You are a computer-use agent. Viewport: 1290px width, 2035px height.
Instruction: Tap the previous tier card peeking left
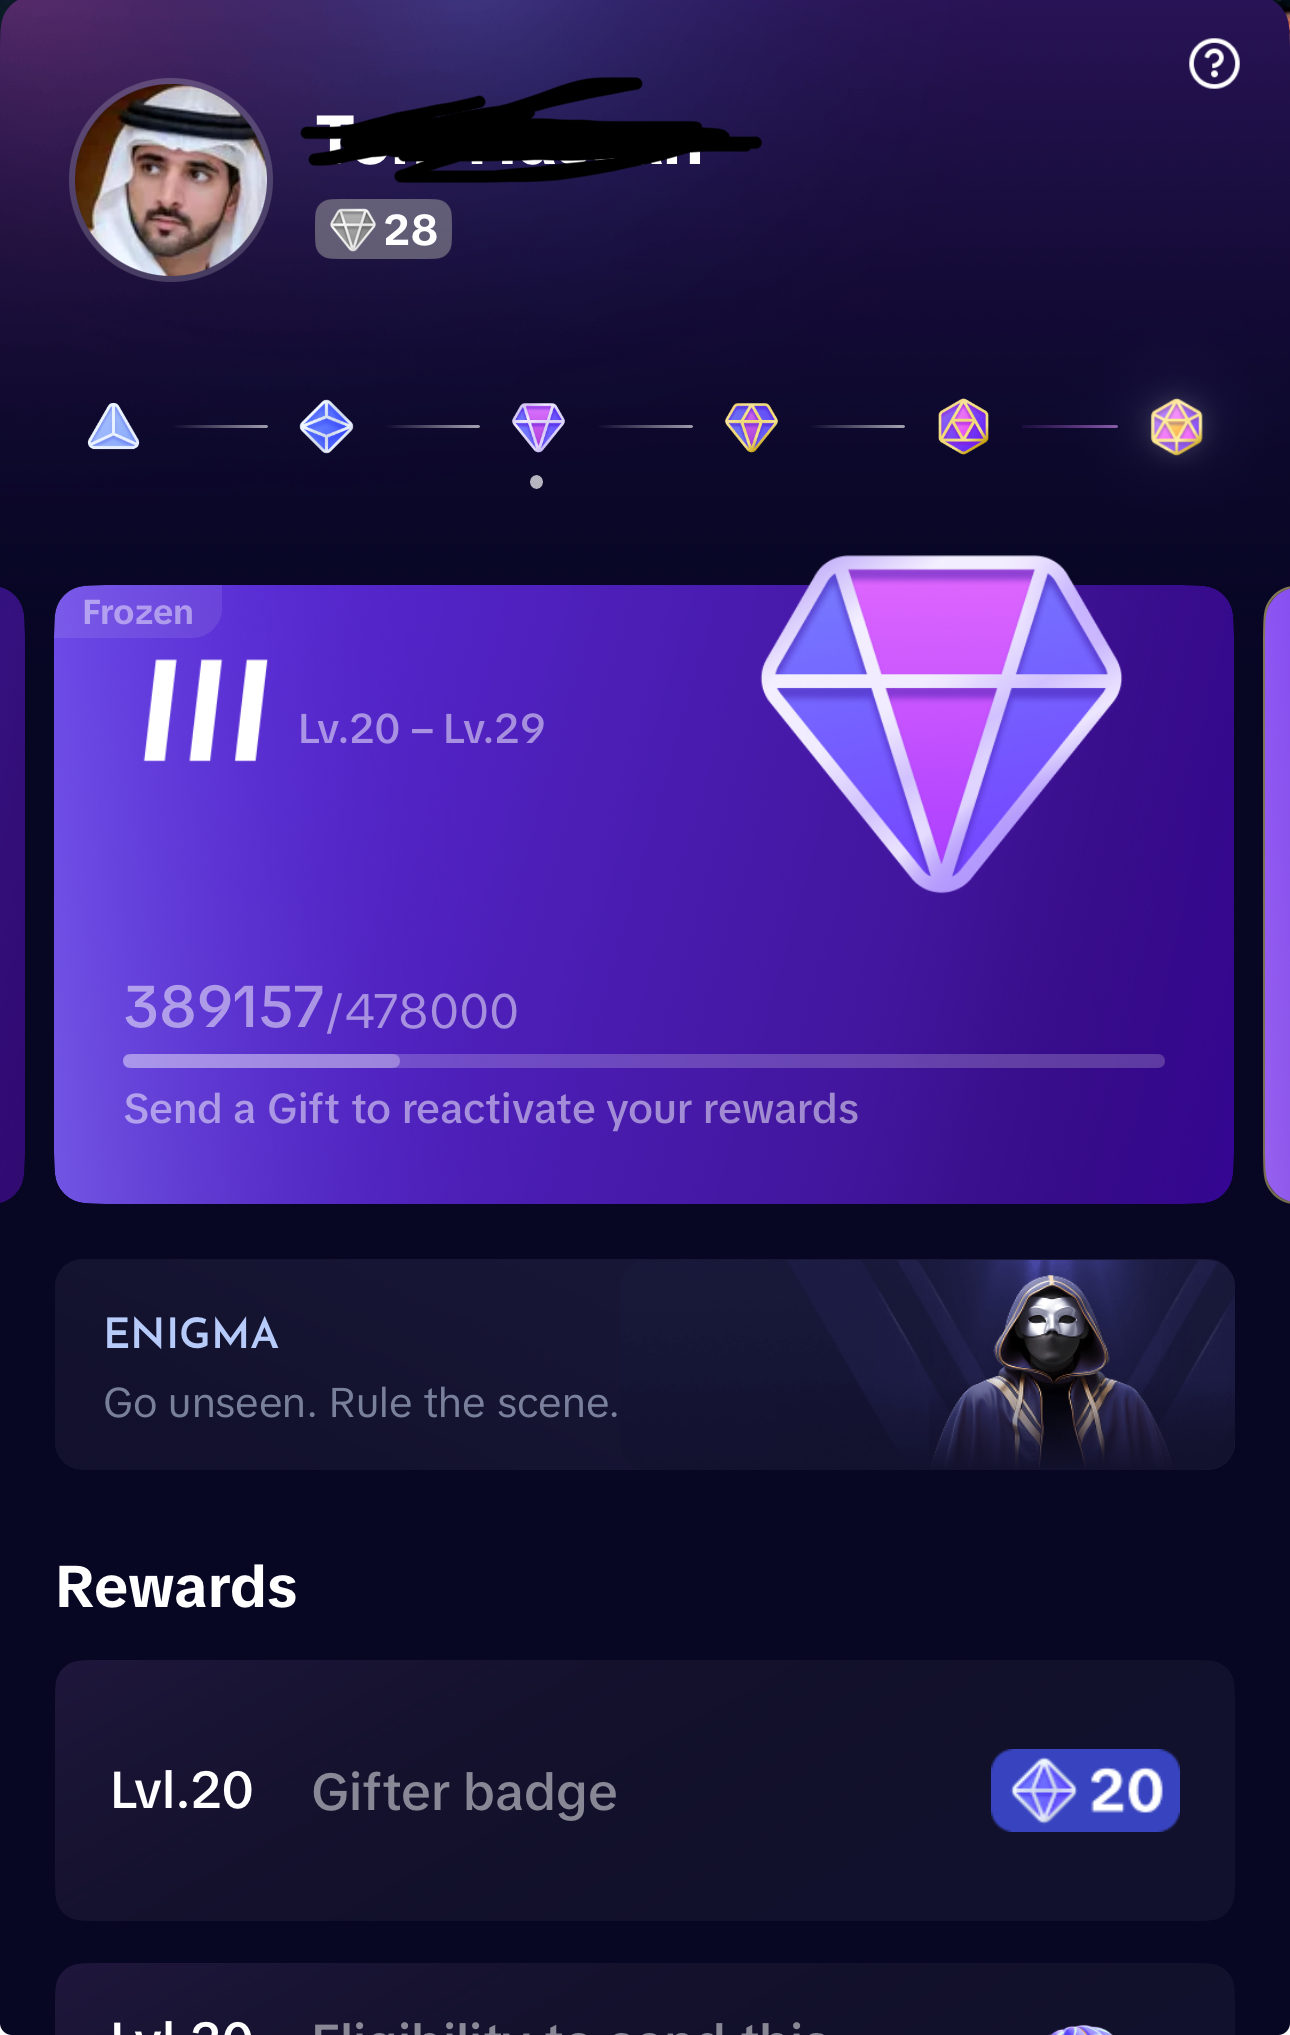[12, 894]
